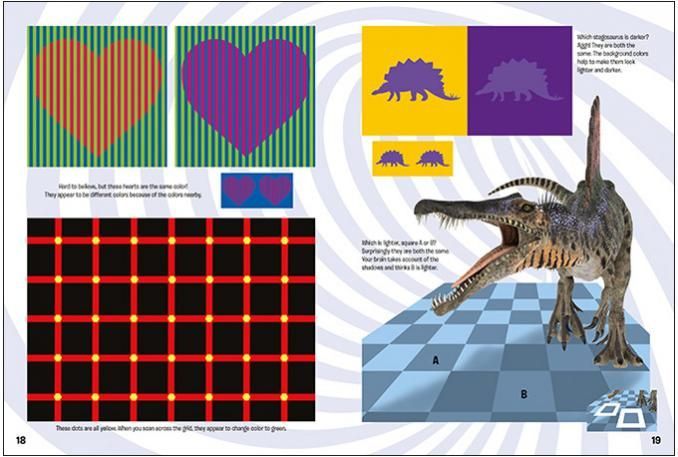
Task: Click the caption line 'Hard to believe, but these hearts...'
Action: tap(123, 186)
